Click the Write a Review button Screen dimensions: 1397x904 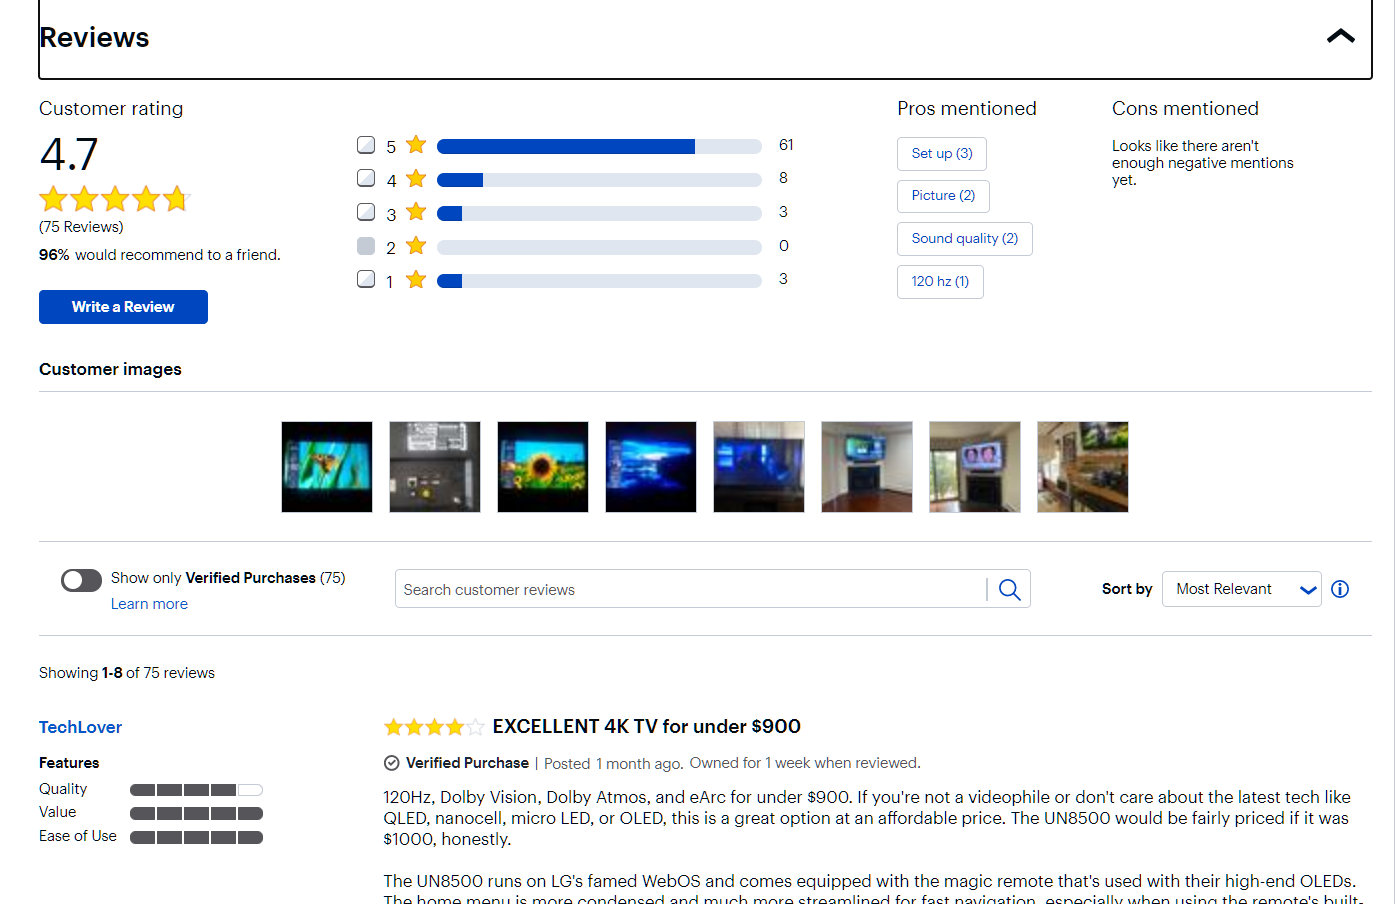coord(123,307)
